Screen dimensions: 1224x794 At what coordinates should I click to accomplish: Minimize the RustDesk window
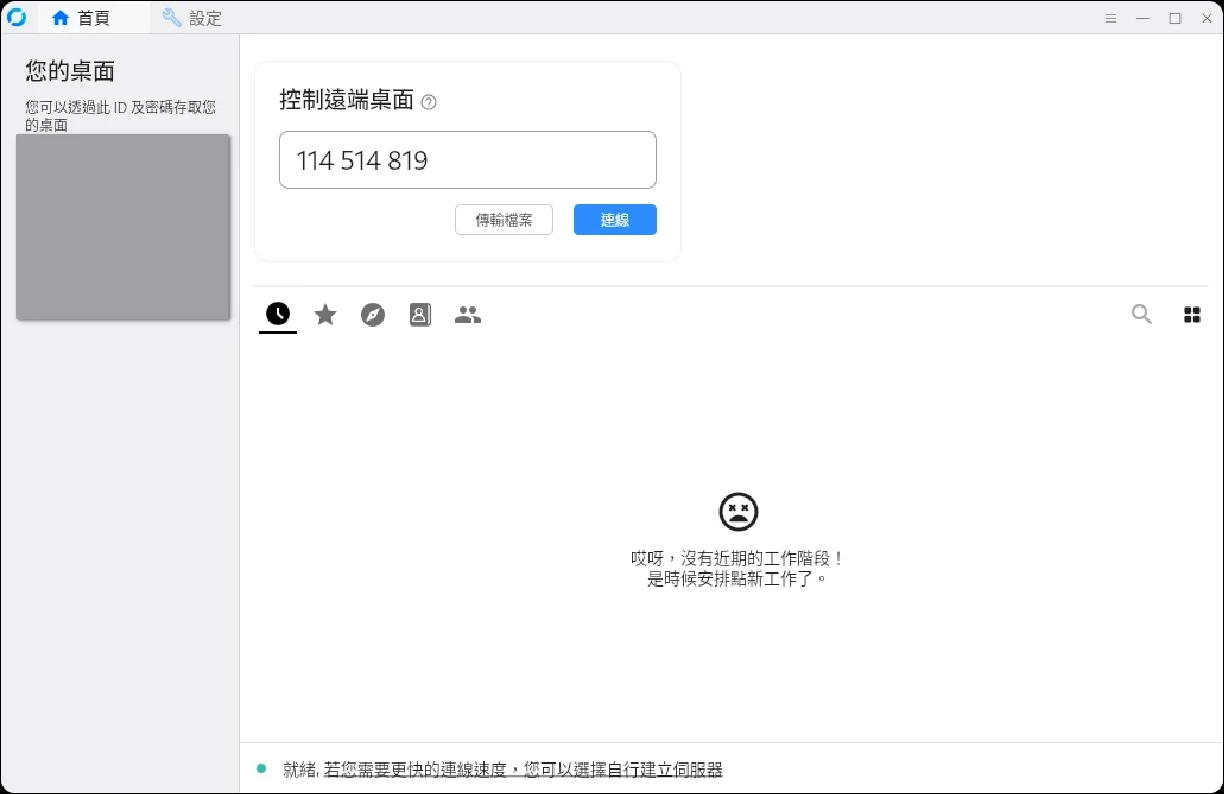(x=1143, y=18)
